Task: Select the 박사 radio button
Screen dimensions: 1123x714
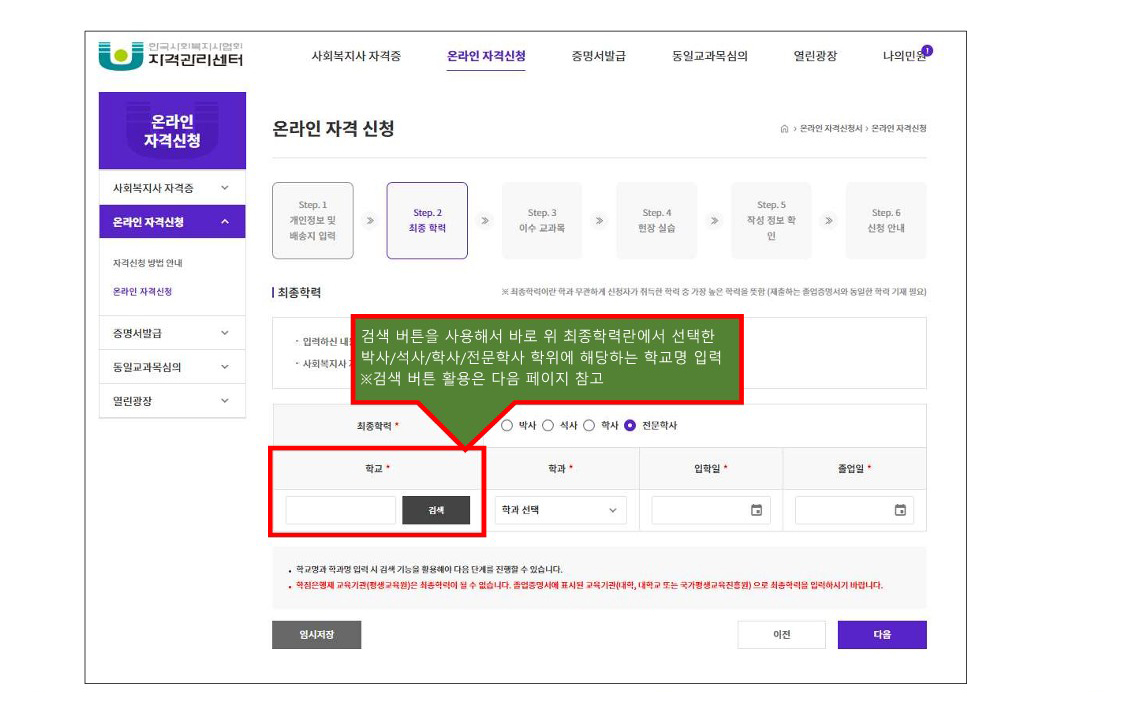Action: [507, 425]
